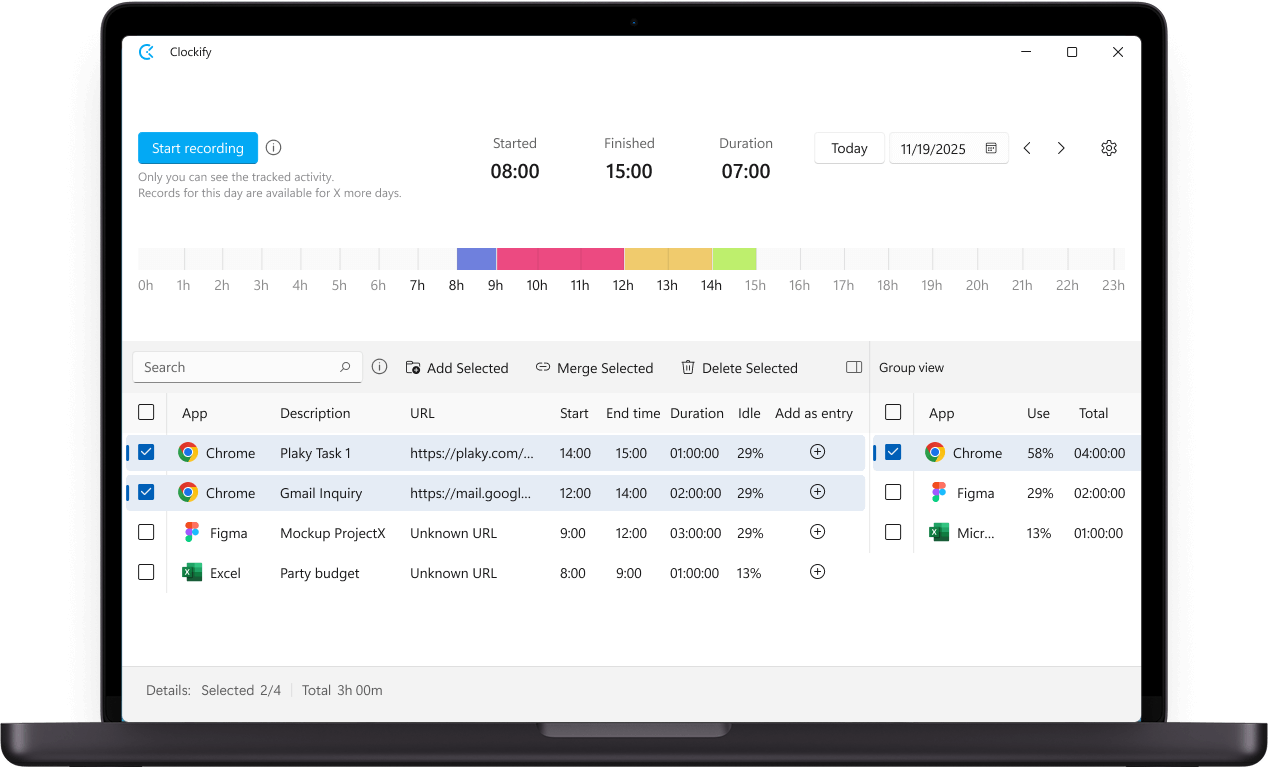Sort Group view by Total column

[x=1093, y=413]
